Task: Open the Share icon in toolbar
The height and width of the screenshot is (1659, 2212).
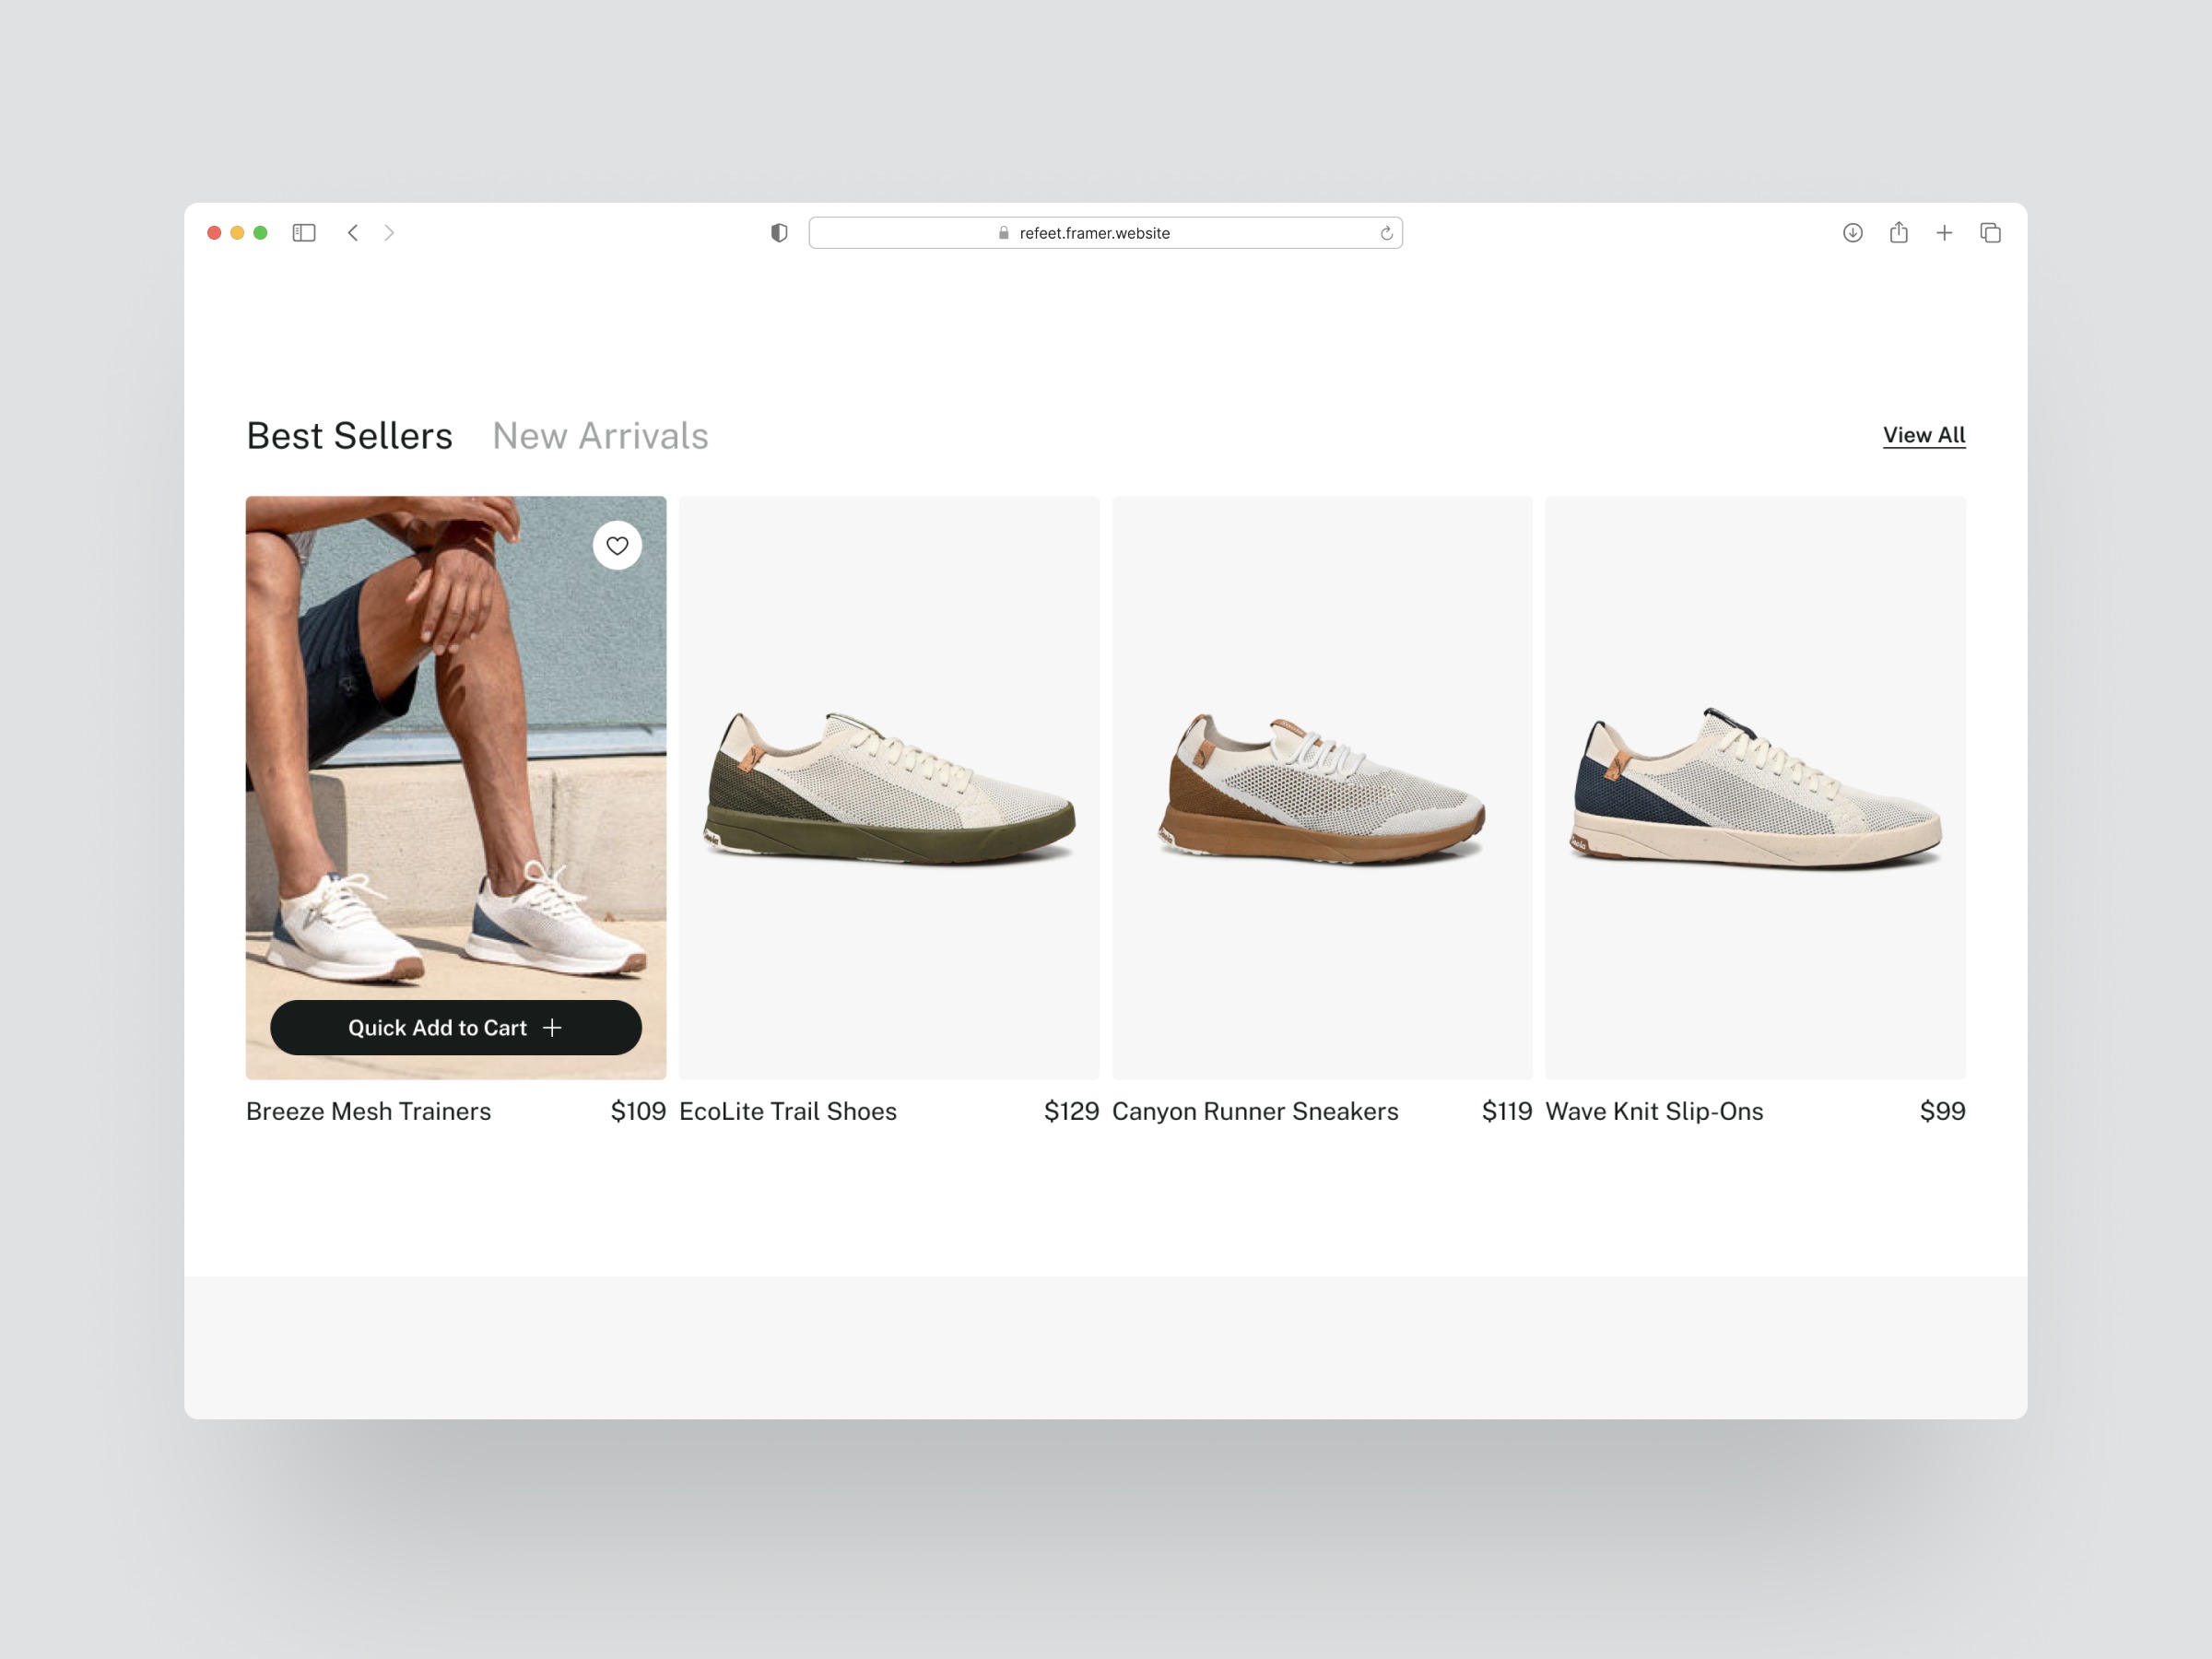Action: (x=1898, y=233)
